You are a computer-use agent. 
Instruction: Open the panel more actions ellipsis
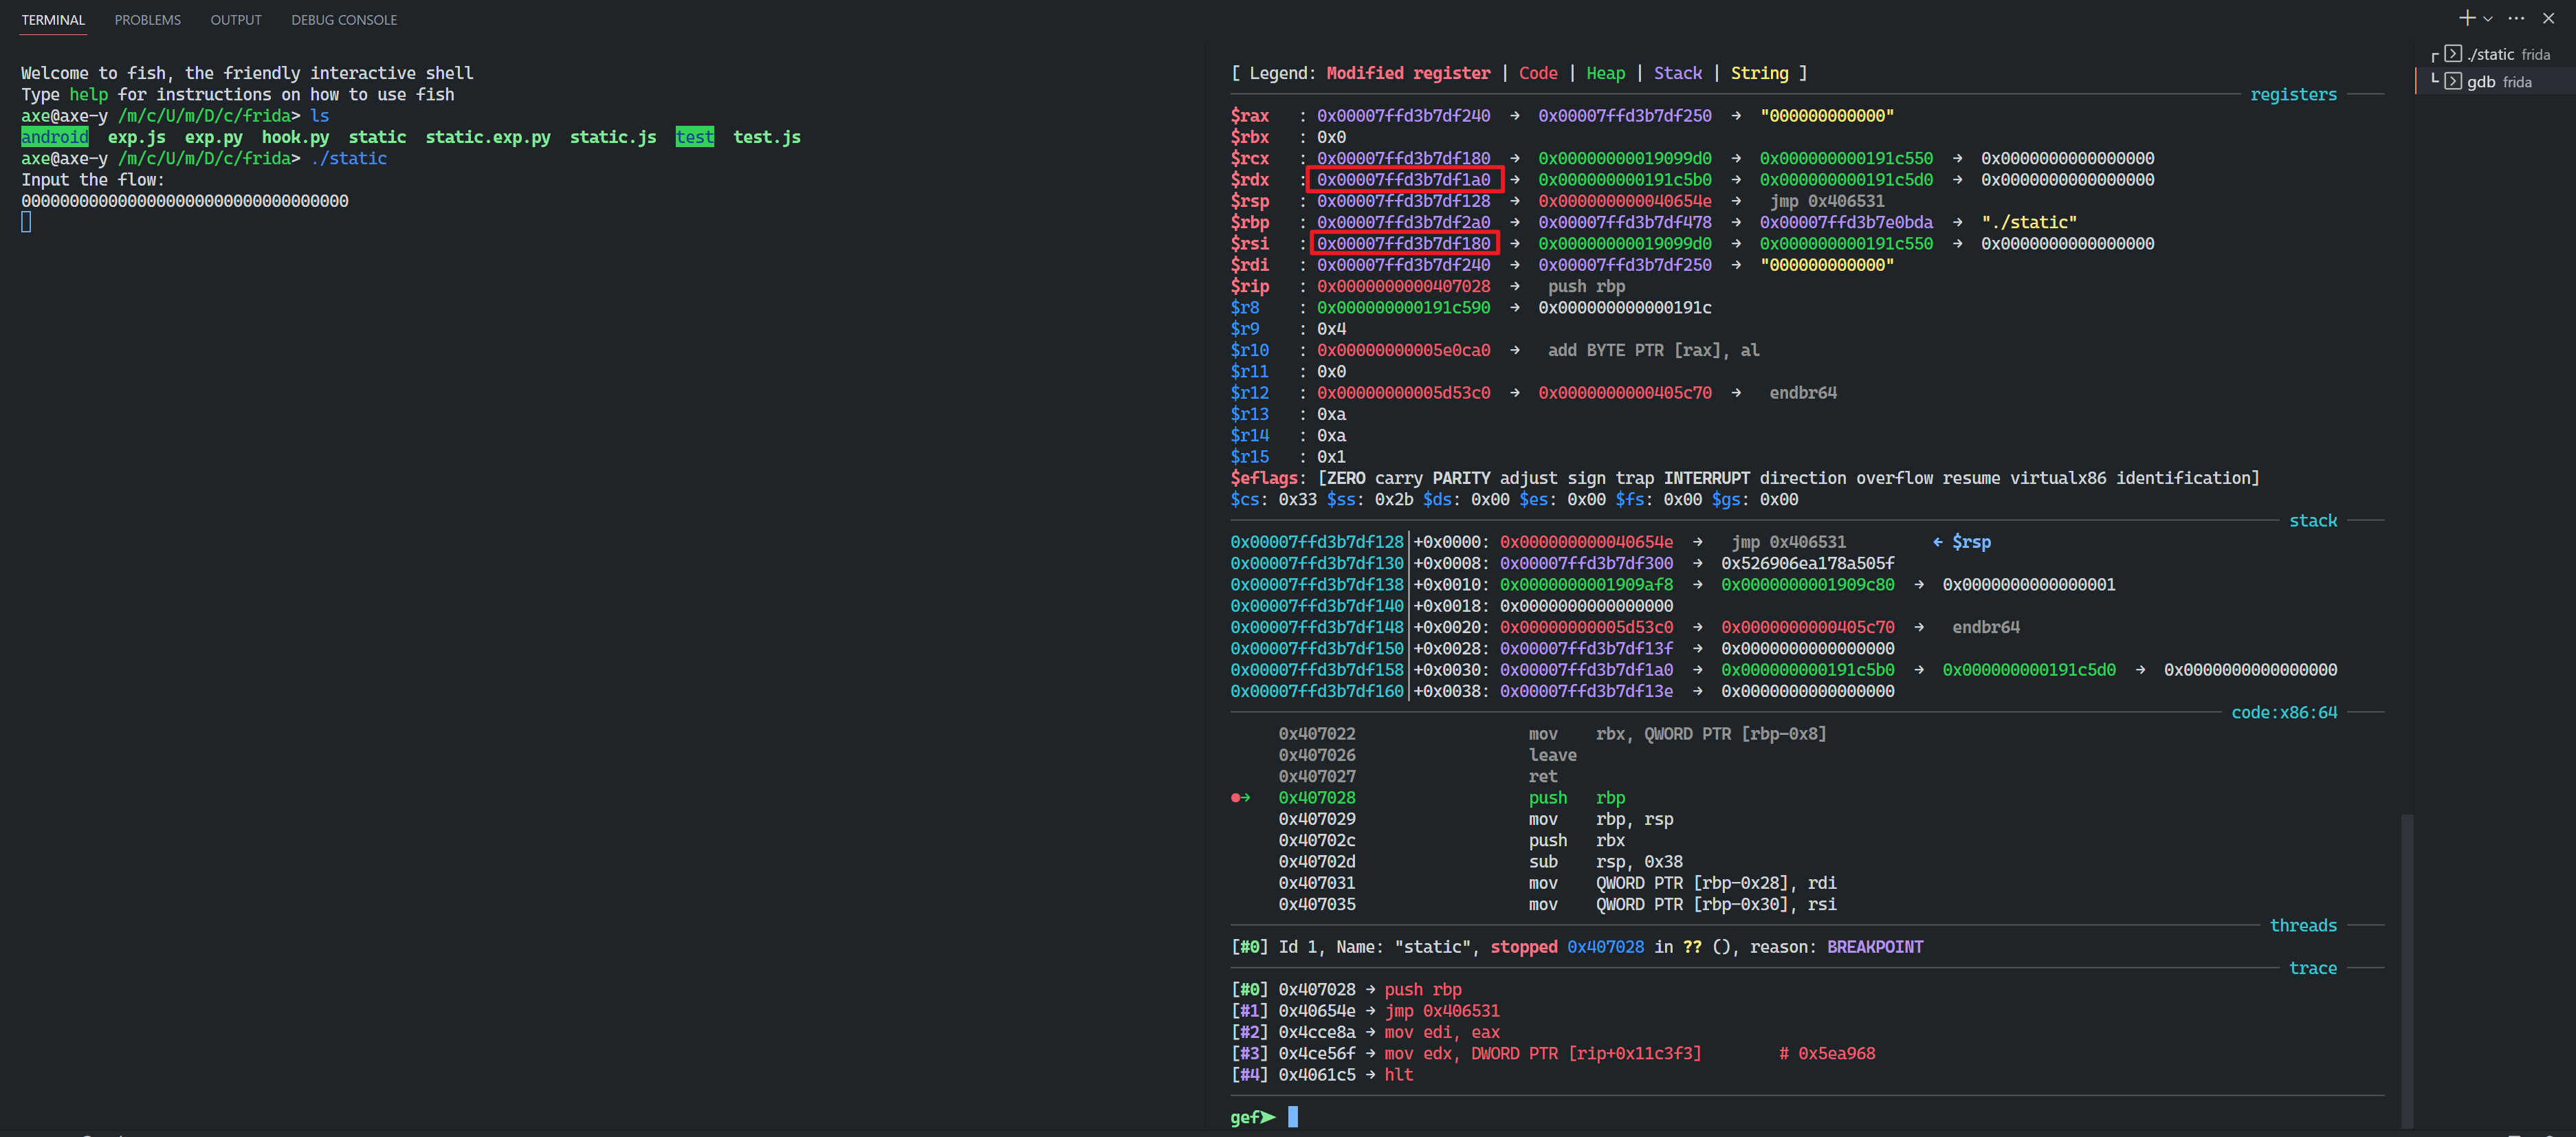tap(2517, 19)
